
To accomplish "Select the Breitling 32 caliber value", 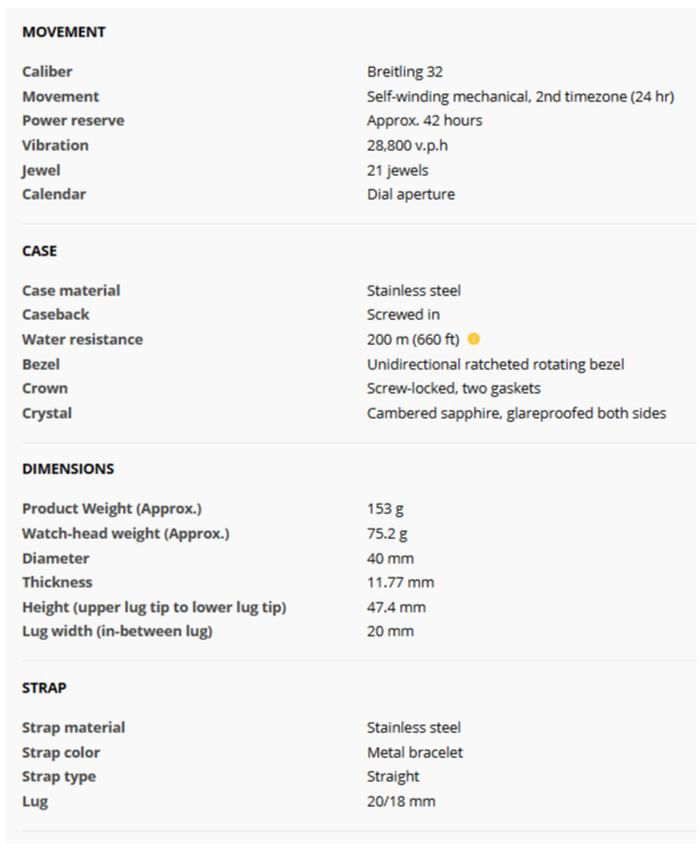I will 405,72.
